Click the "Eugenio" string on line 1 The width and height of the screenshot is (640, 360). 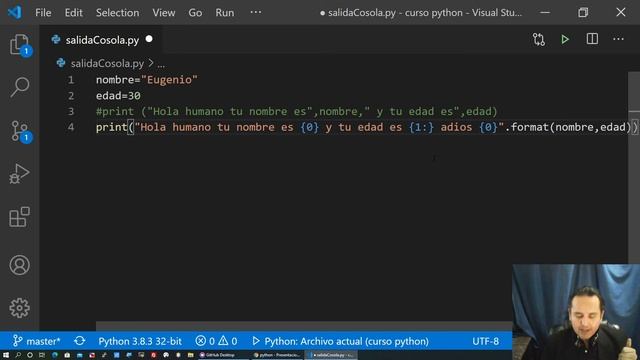pos(169,80)
